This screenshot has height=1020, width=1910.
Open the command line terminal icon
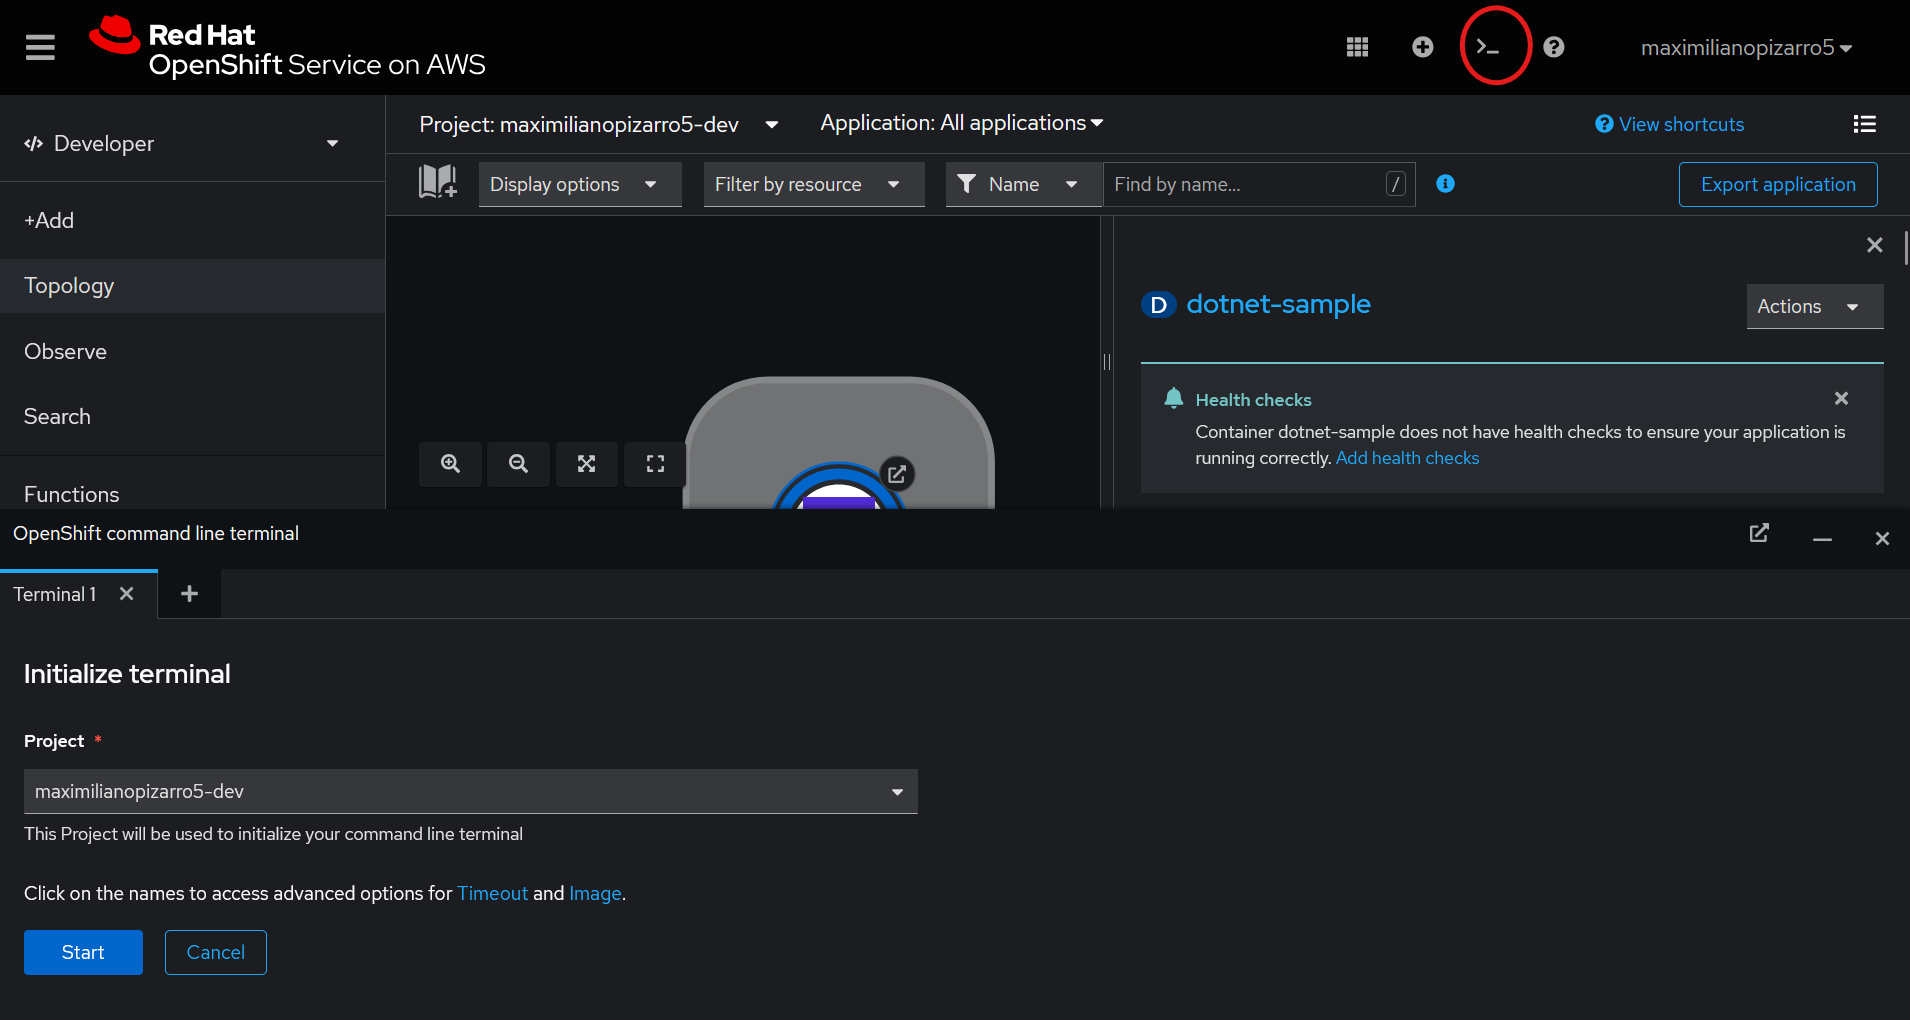[1488, 47]
